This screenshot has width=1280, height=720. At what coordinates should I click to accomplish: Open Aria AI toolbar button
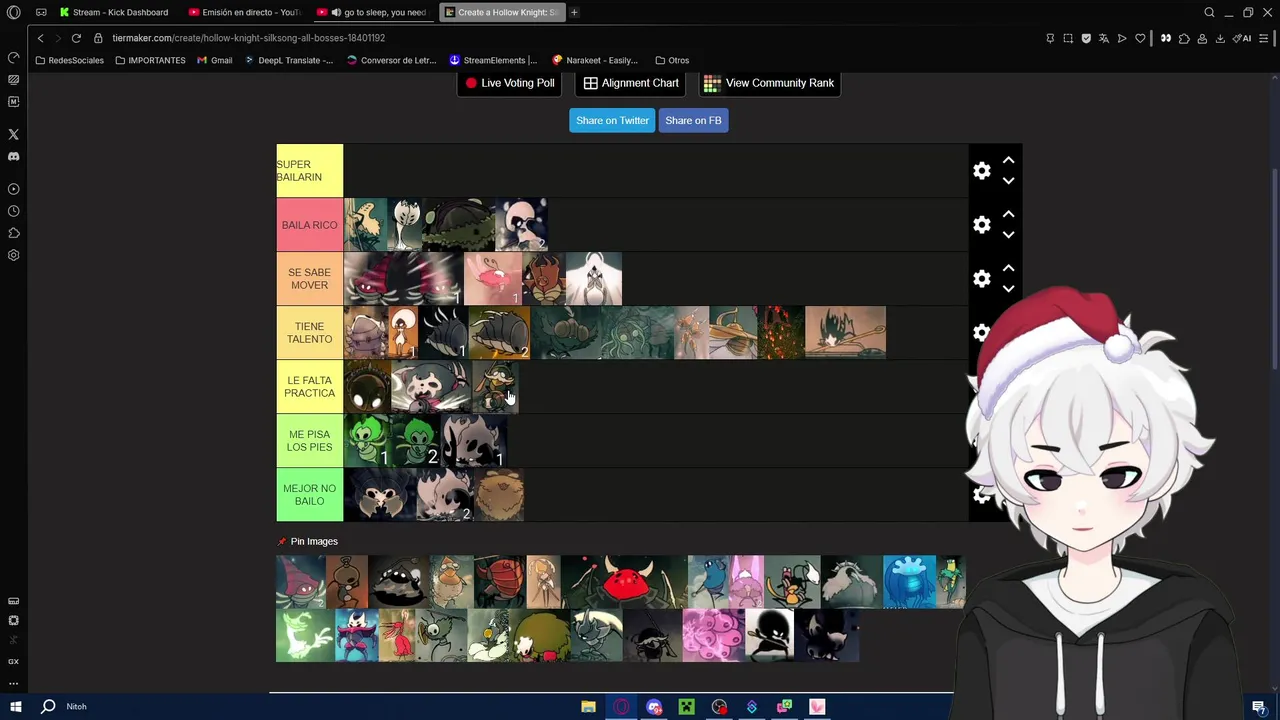click(1242, 38)
